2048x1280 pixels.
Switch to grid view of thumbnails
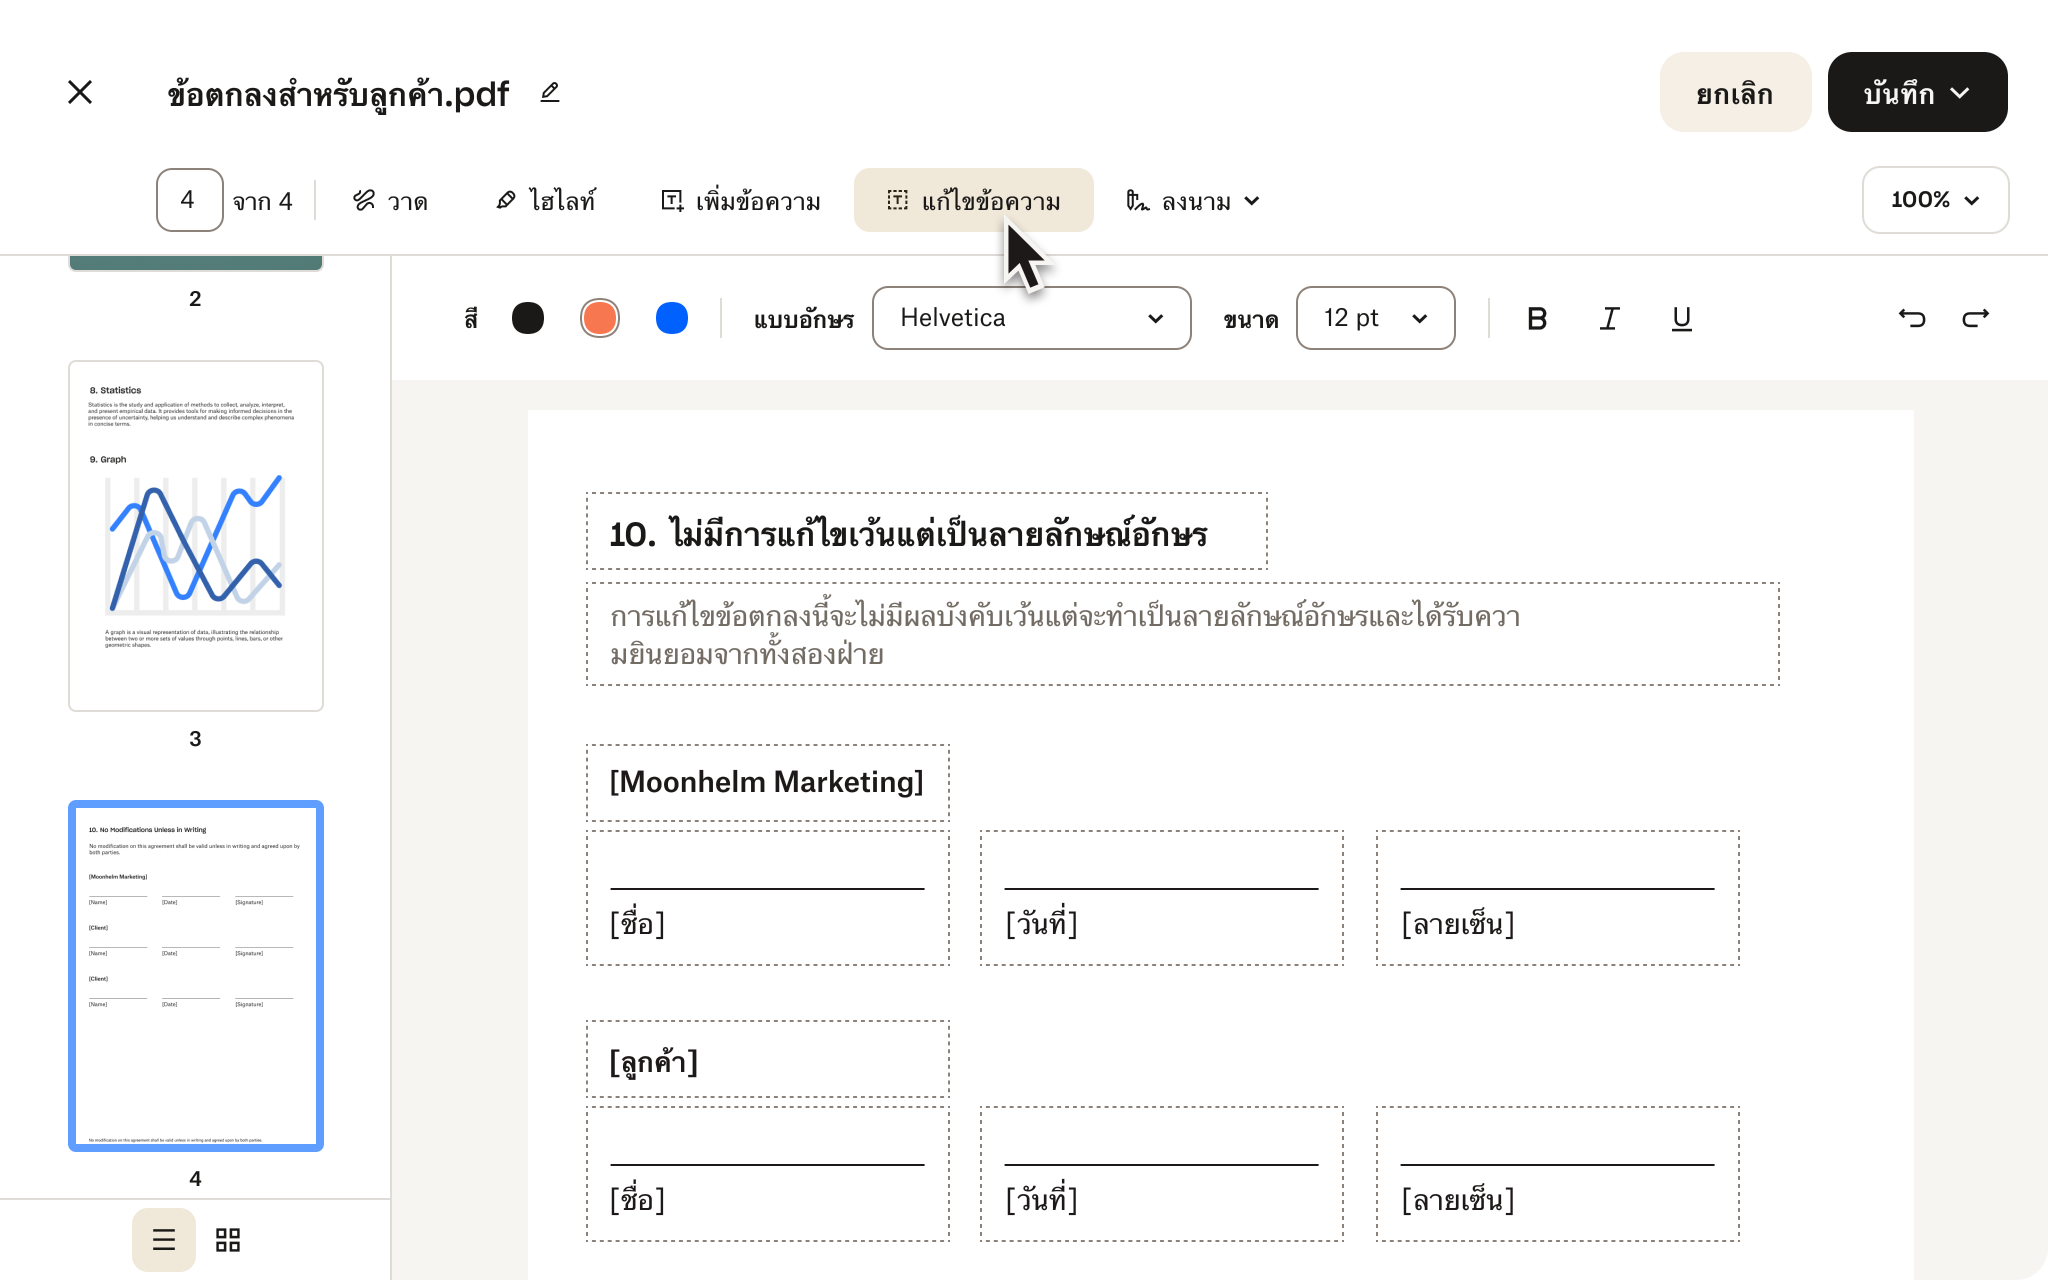[x=228, y=1240]
